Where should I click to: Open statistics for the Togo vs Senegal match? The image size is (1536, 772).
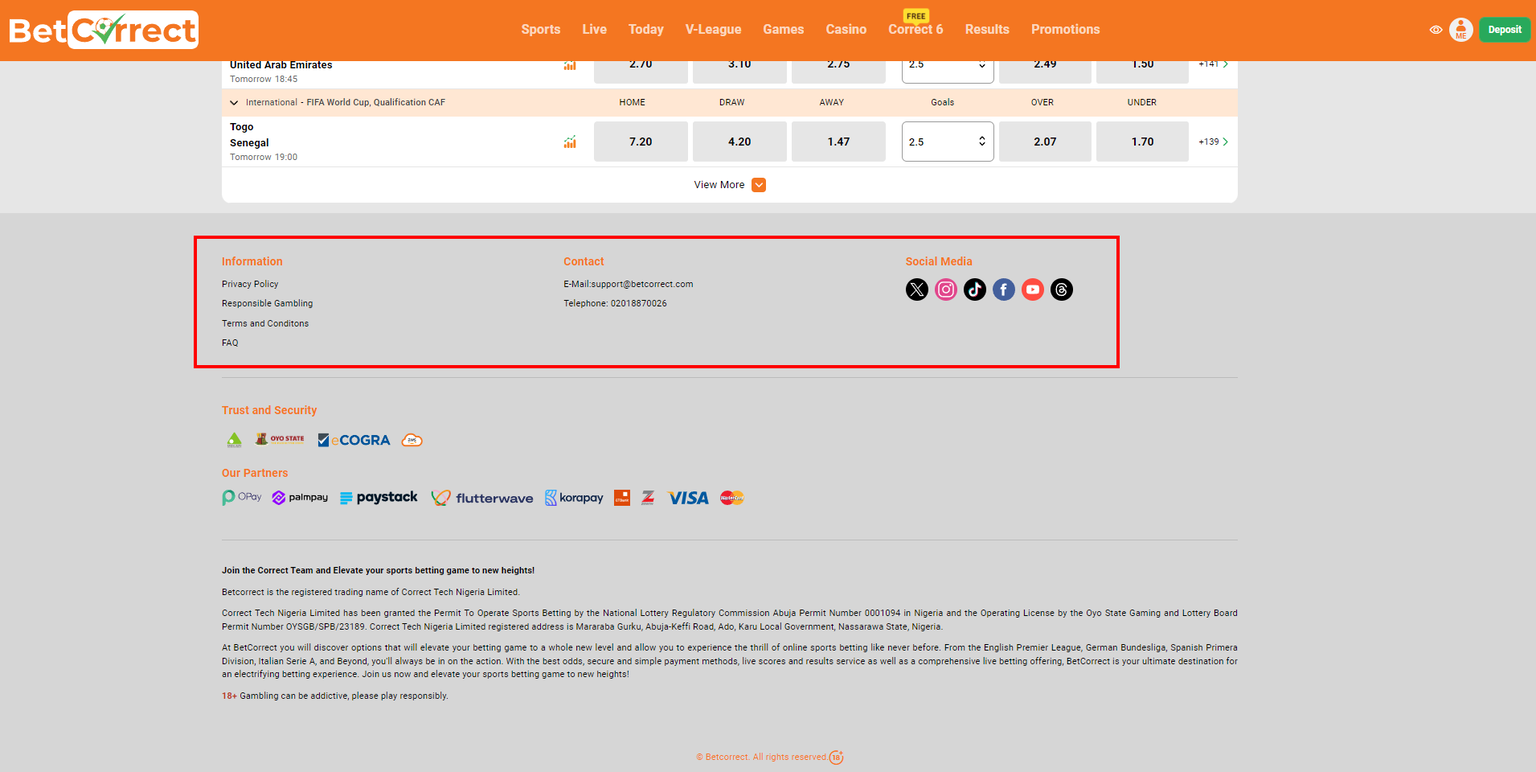[569, 142]
